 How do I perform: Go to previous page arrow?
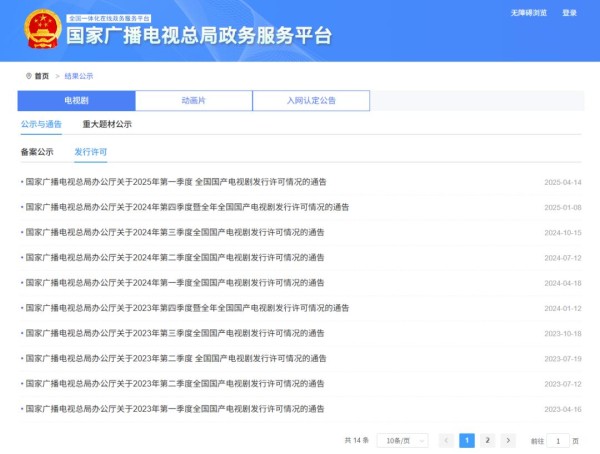click(446, 441)
